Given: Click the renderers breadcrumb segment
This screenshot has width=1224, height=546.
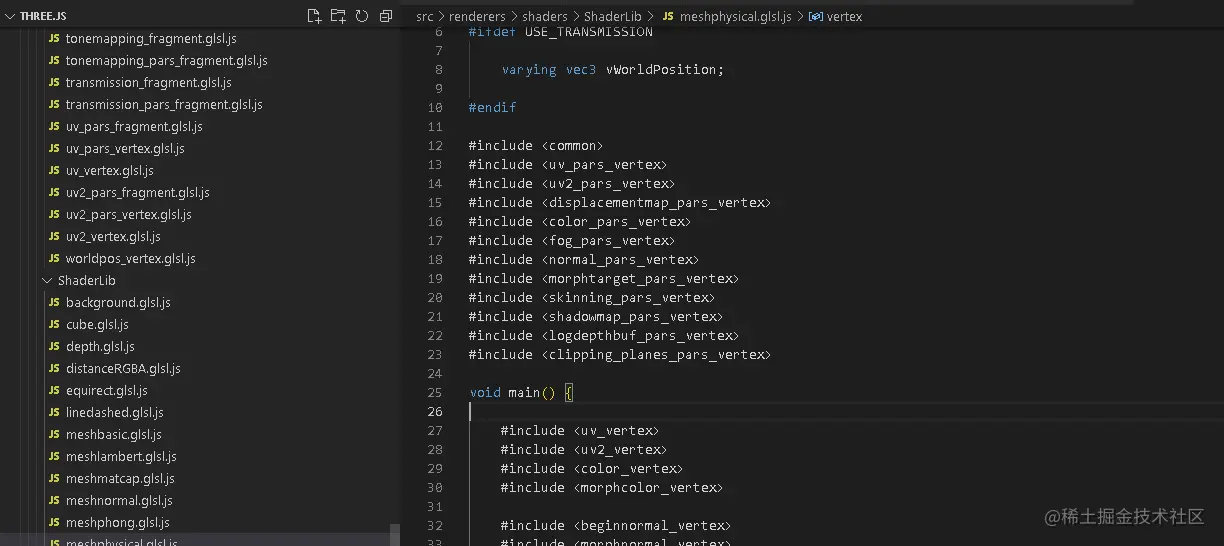Looking at the screenshot, I should 478,17.
